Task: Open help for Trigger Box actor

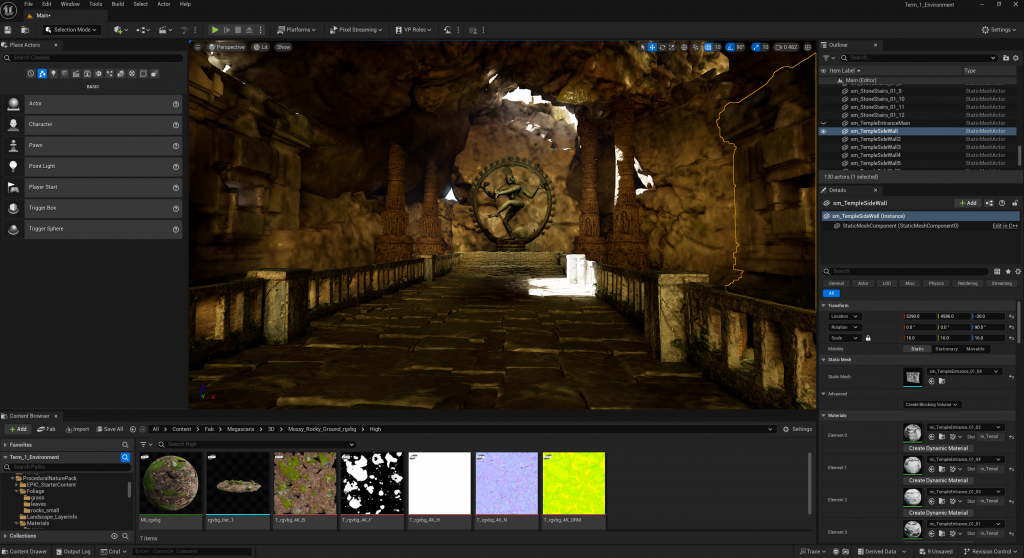Action: (x=176, y=208)
